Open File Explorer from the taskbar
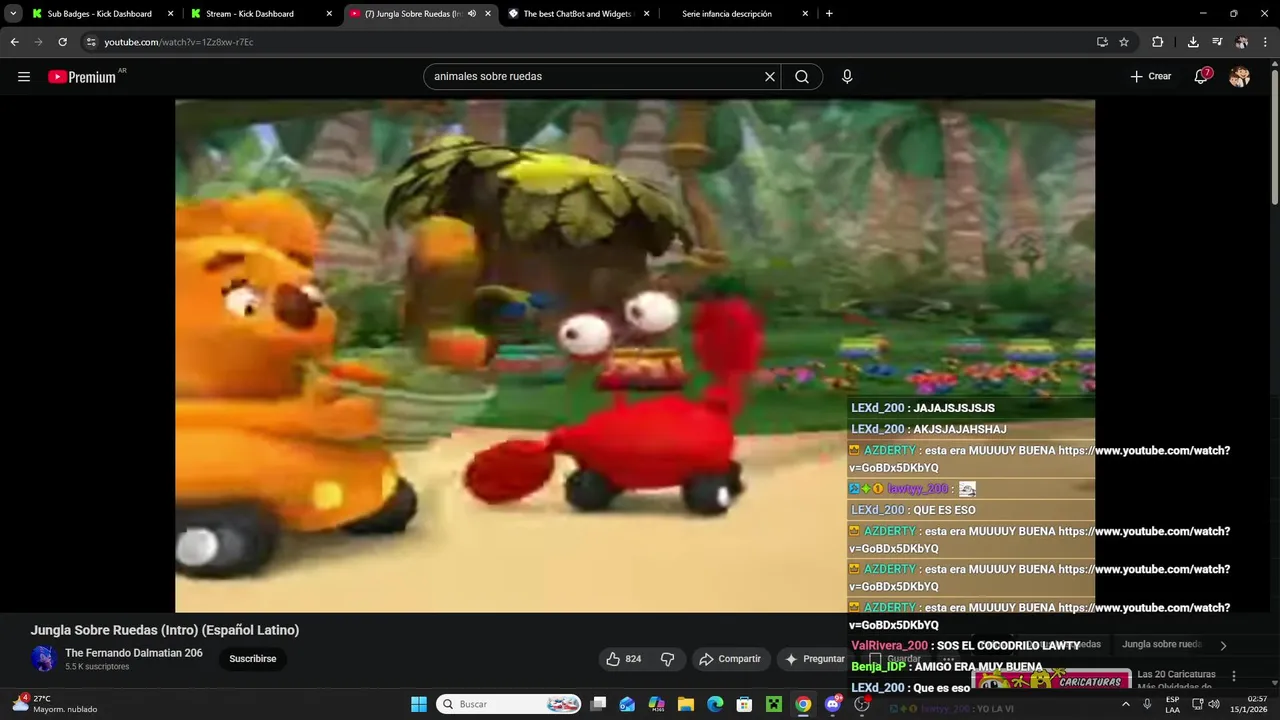The image size is (1280, 720). (x=686, y=704)
